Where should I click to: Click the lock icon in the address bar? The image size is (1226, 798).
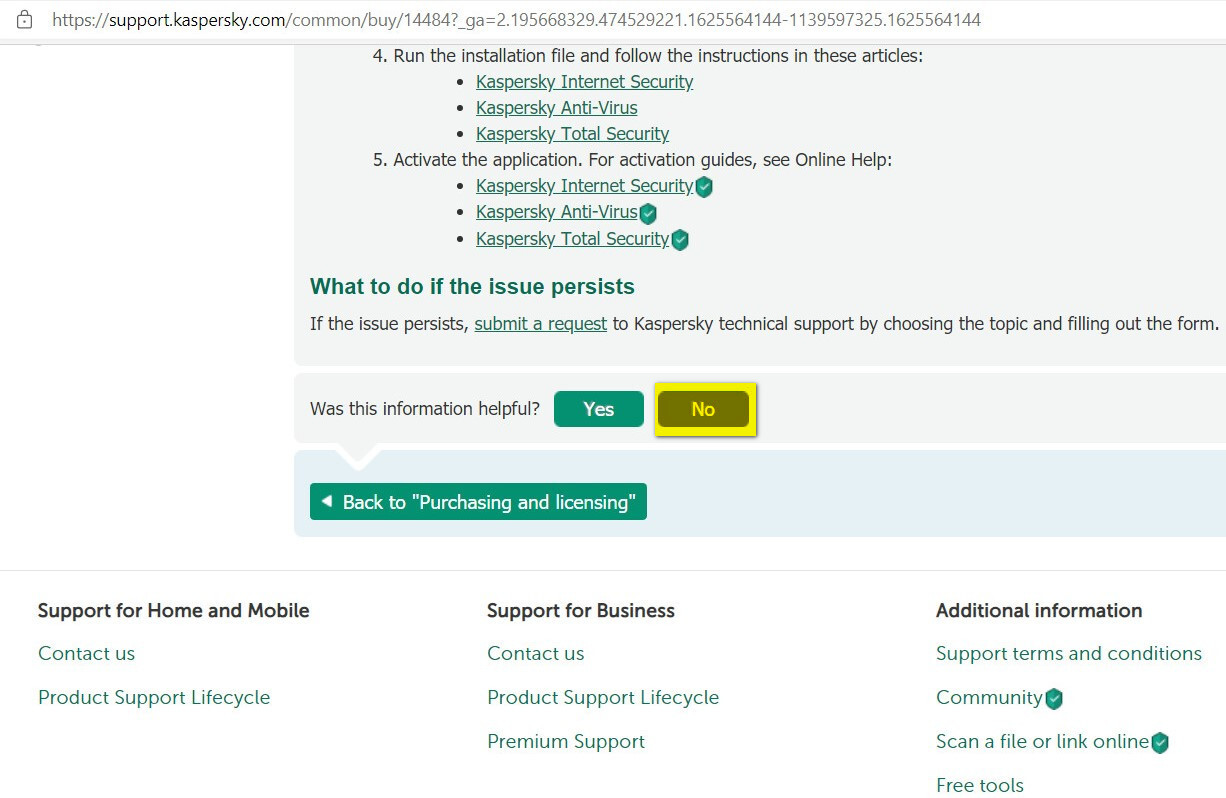(25, 19)
